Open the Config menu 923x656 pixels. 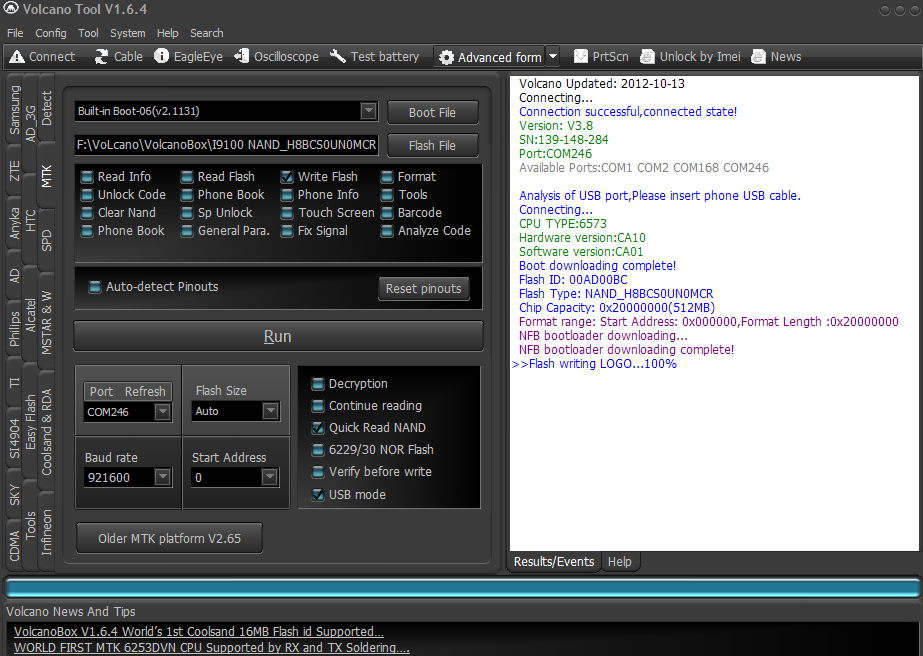[x=51, y=33]
